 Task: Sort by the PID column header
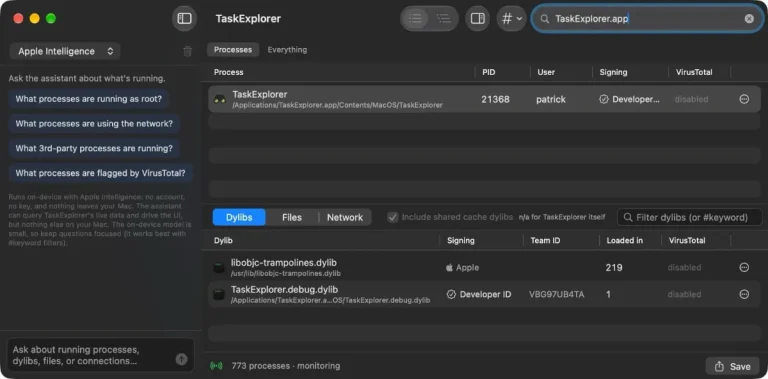[x=488, y=72]
